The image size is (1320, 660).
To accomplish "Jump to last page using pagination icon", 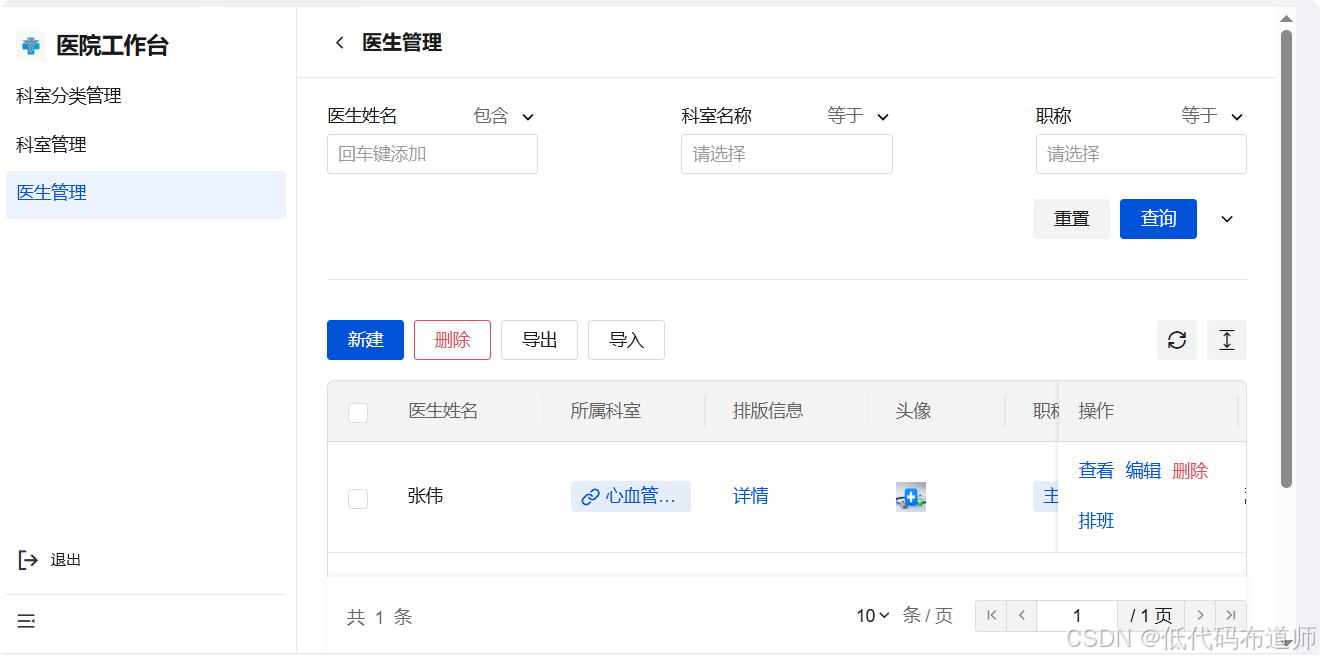I will coord(1231,615).
